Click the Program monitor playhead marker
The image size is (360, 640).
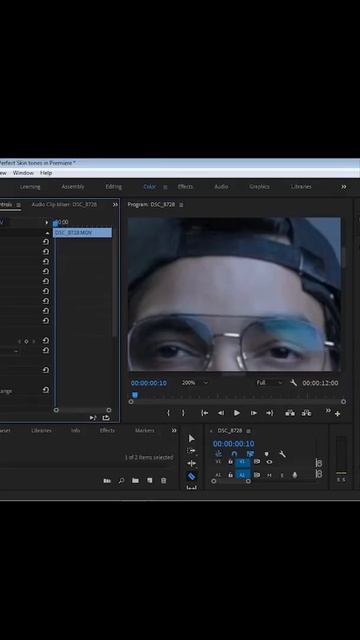pos(135,395)
